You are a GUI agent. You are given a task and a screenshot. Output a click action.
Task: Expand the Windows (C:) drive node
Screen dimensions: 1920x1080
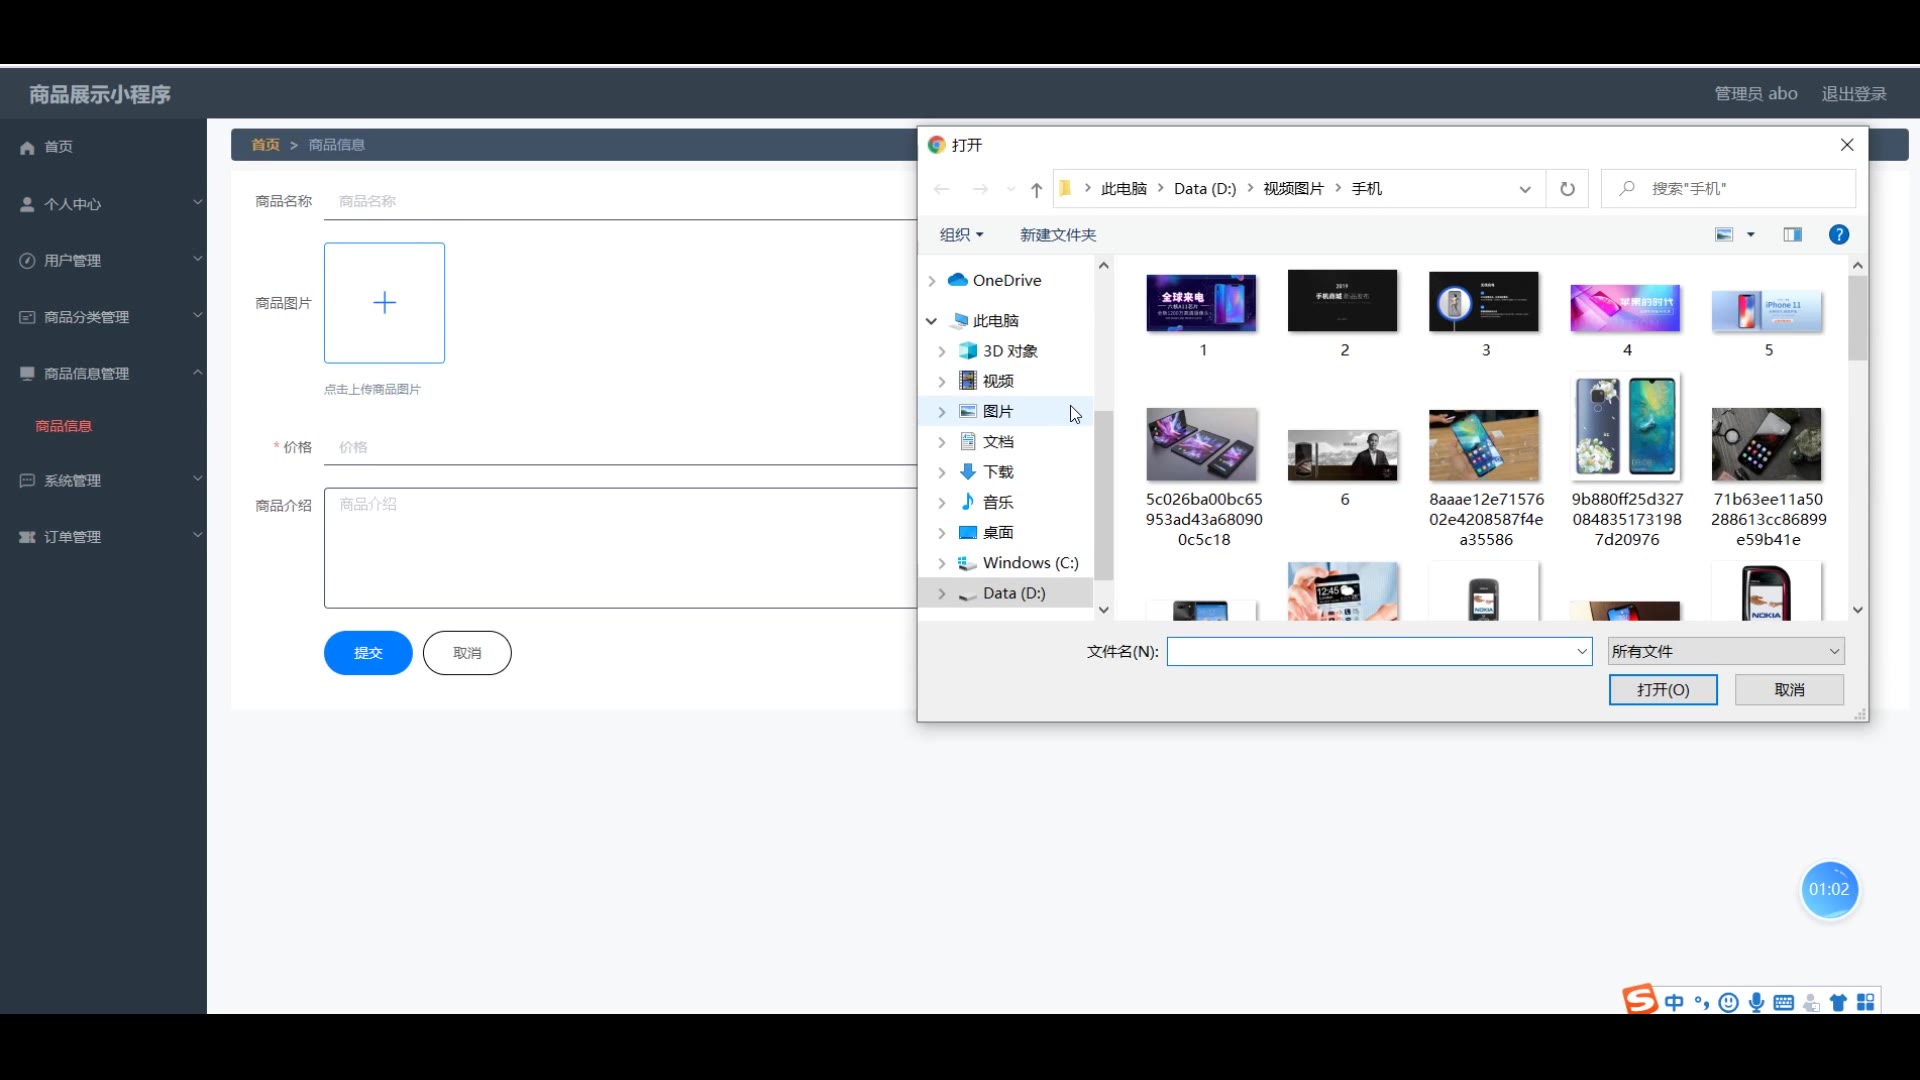tap(942, 563)
